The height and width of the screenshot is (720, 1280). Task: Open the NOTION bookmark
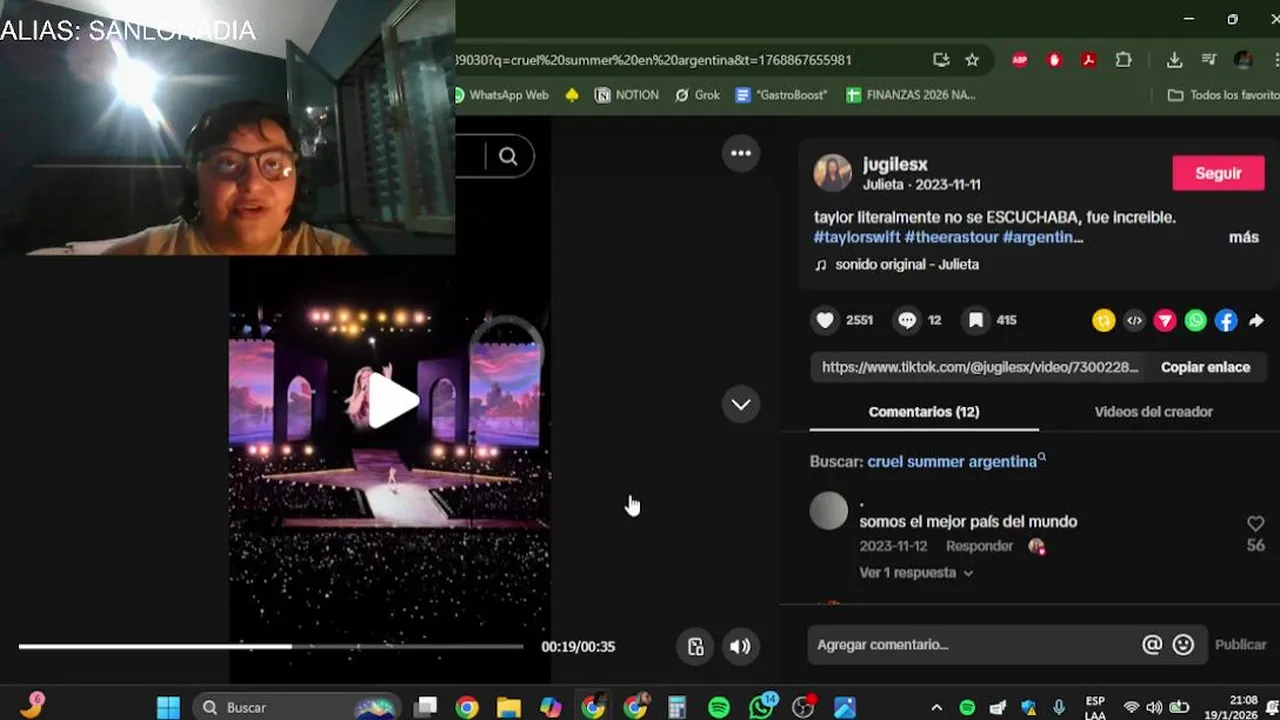627,95
